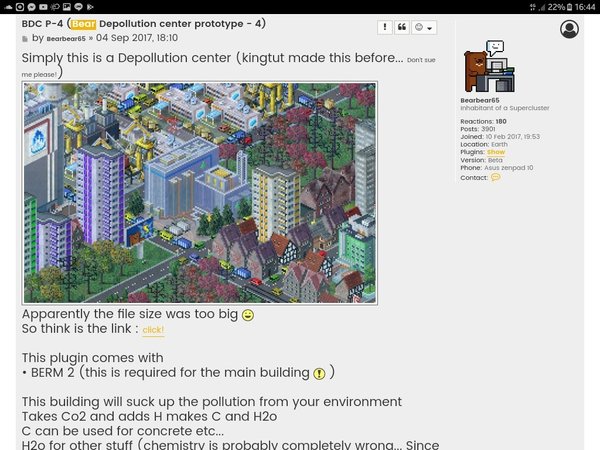Click the 'Reactions: 180' text

[483, 121]
